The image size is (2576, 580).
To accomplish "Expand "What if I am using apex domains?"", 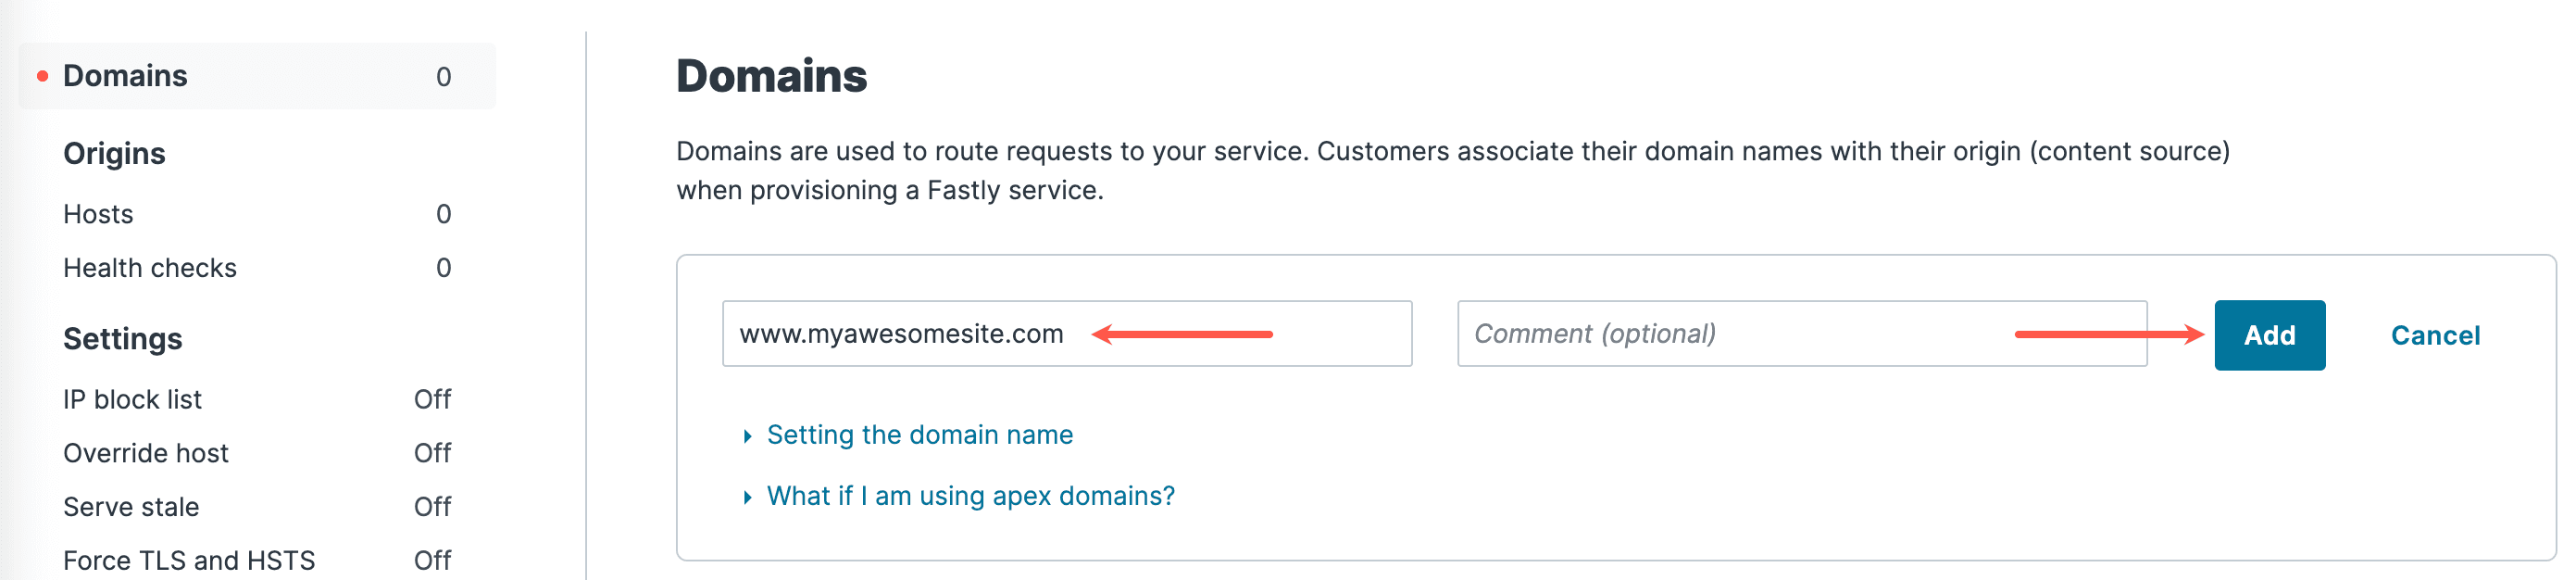I will [969, 496].
